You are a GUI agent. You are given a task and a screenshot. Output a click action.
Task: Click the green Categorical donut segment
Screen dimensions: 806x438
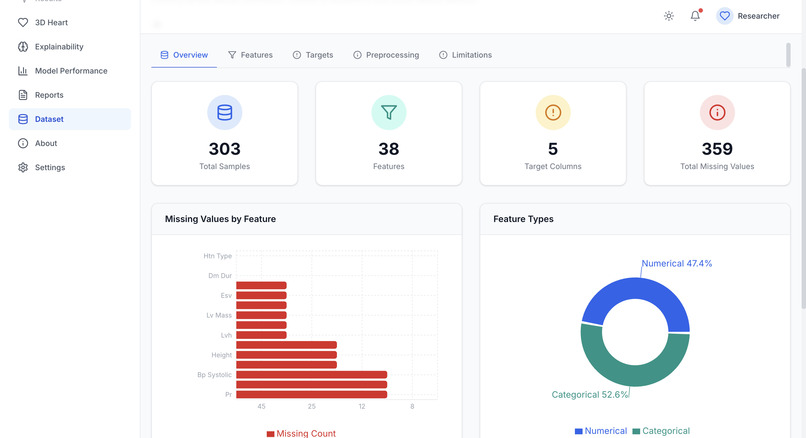coord(635,375)
